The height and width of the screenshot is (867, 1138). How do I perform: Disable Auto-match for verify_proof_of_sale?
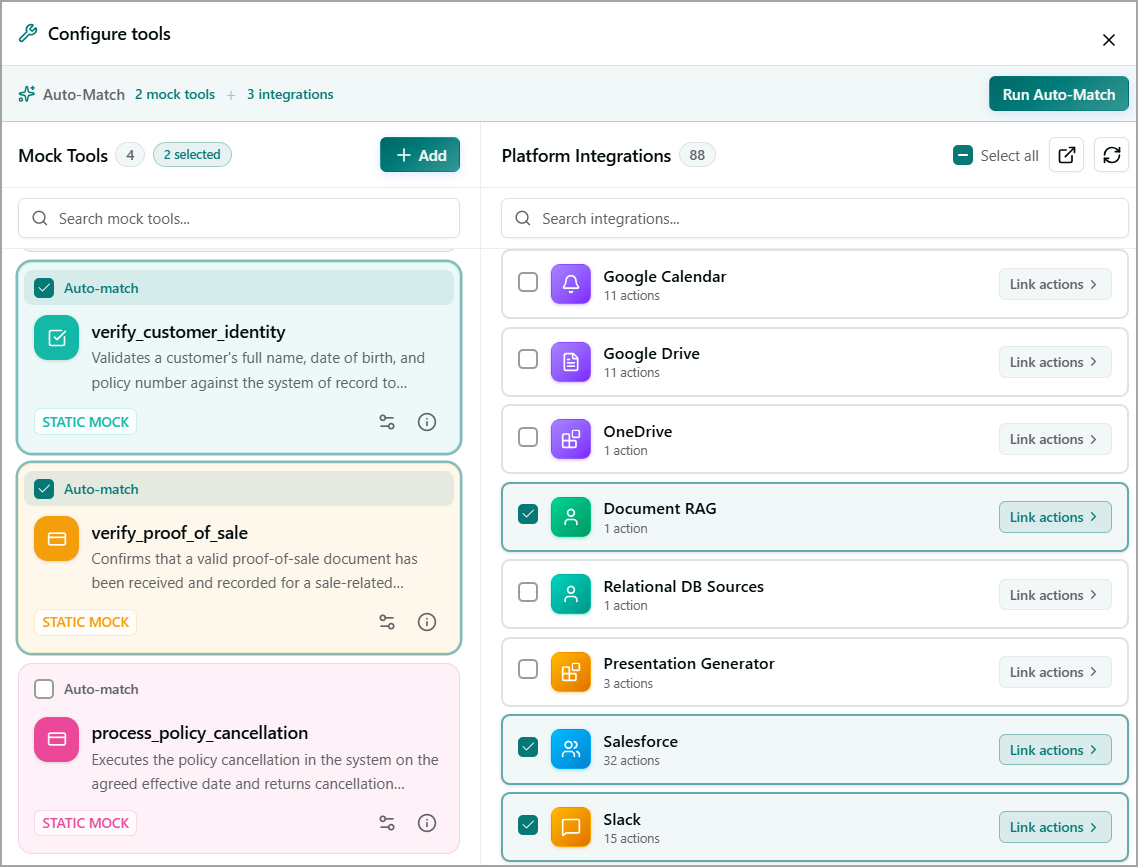click(44, 489)
